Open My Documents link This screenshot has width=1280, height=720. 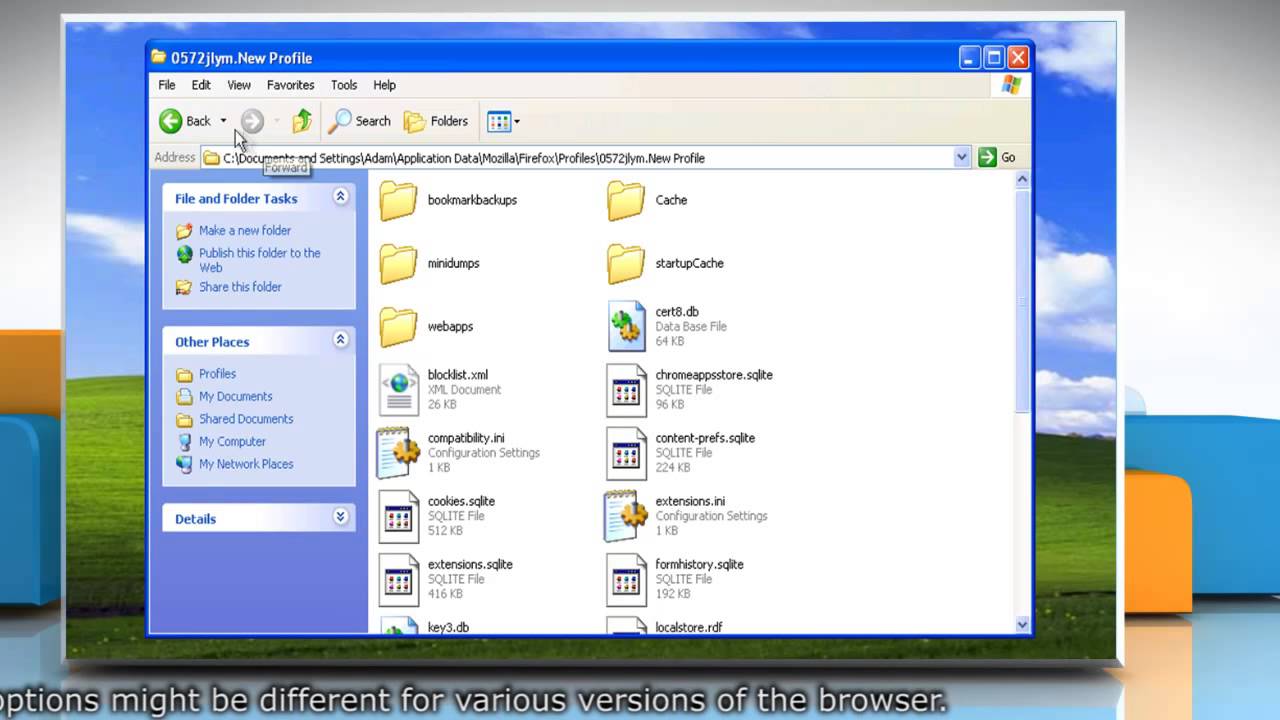pos(235,396)
